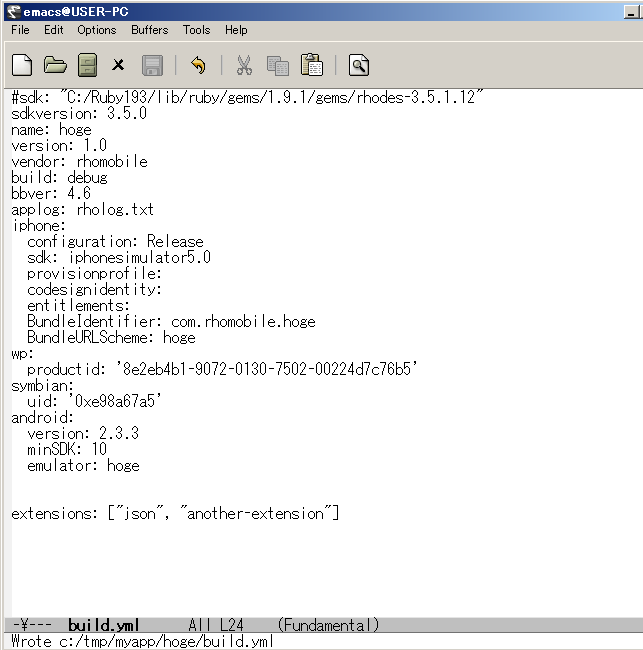Click 'bbver: 4.6' line
Viewport: 643px width, 650px height.
tap(51, 194)
